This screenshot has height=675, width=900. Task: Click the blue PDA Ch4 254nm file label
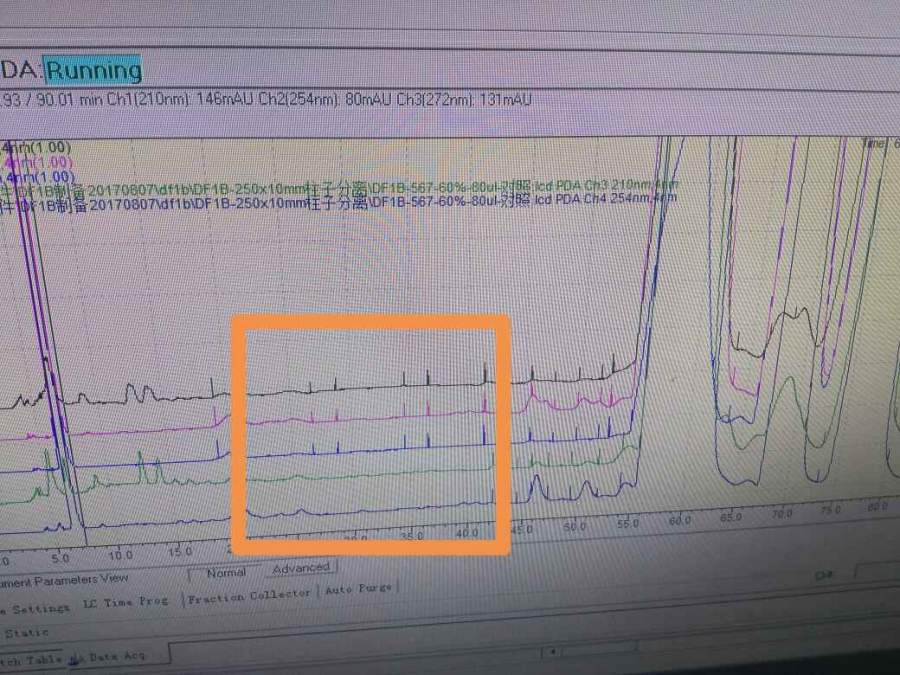339,203
